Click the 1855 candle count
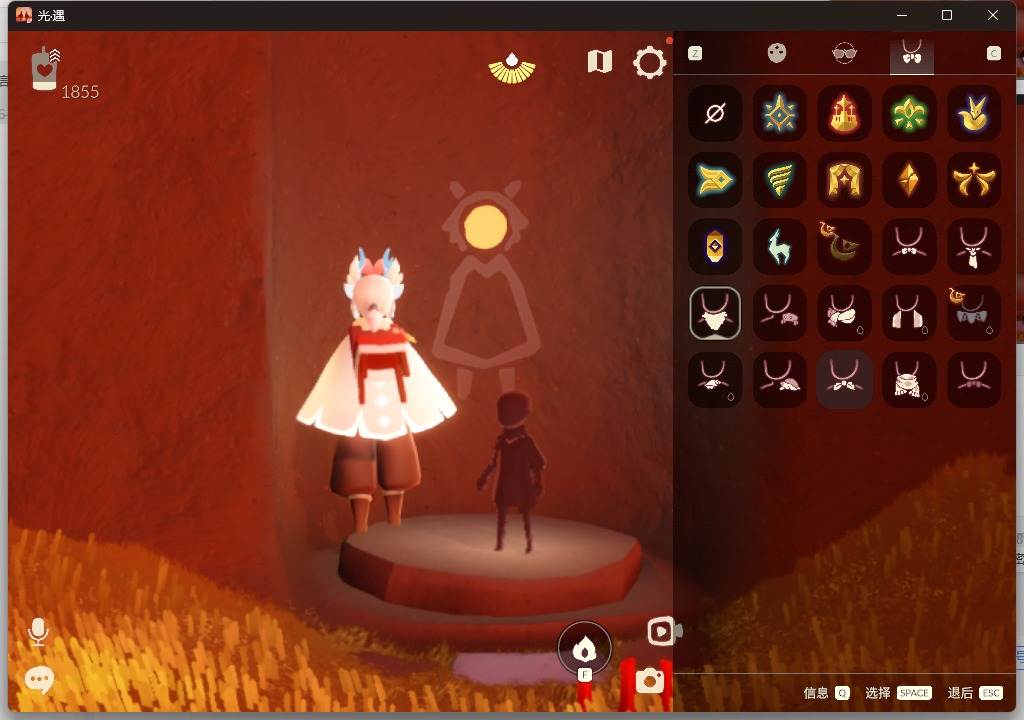1024x720 pixels. pos(80,91)
